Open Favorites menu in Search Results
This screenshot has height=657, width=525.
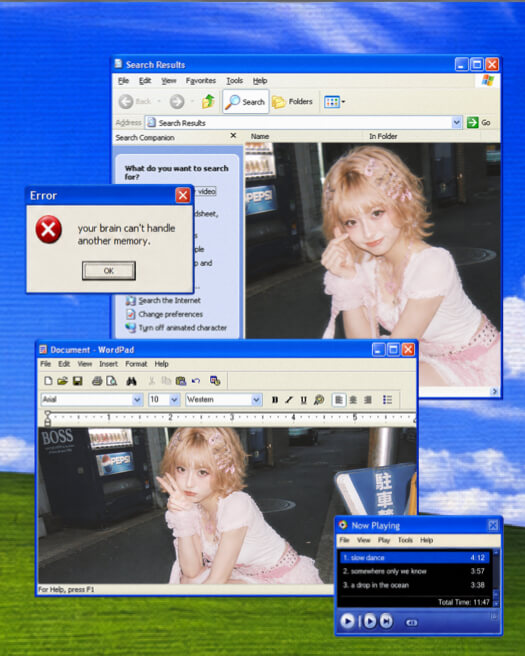coord(201,80)
